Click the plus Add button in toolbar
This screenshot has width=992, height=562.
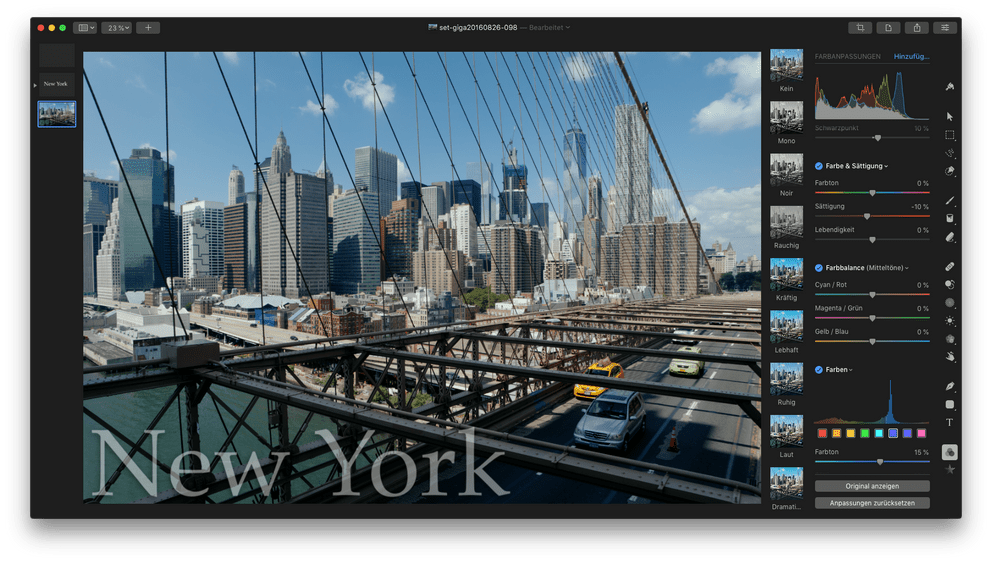click(x=148, y=28)
